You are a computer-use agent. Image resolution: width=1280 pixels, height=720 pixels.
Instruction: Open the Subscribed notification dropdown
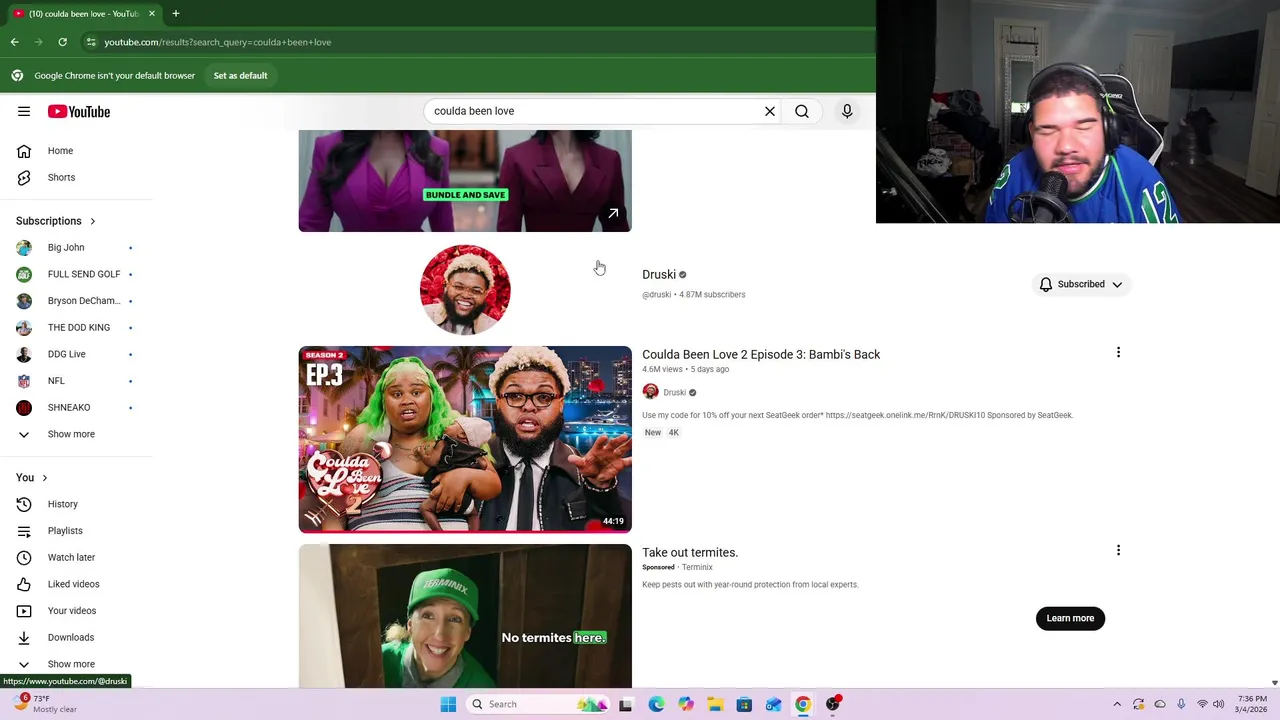tap(1081, 284)
